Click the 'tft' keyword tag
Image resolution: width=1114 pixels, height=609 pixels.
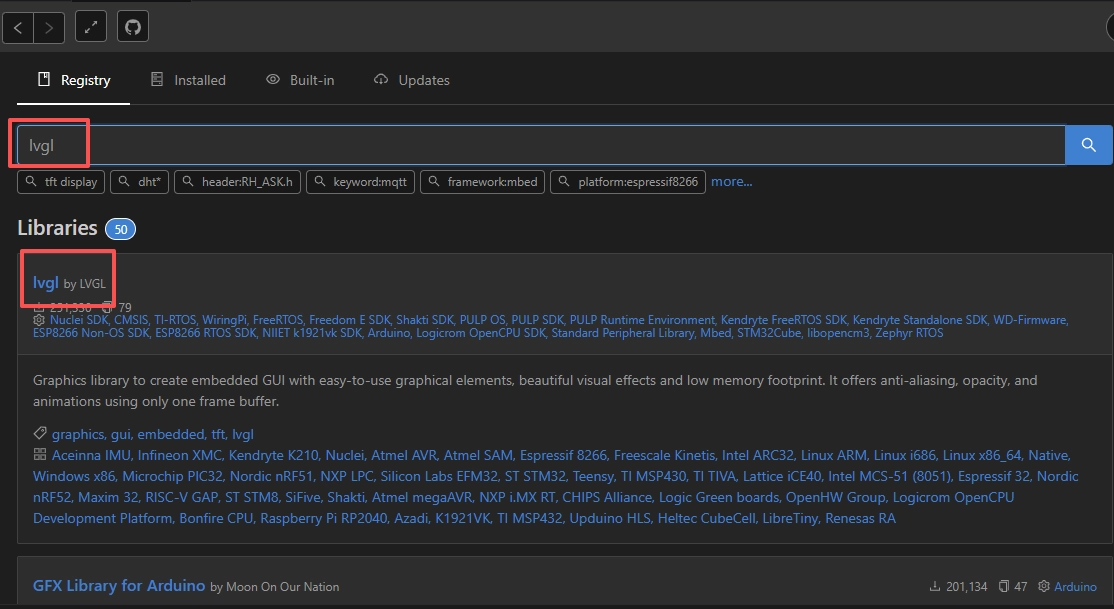pos(218,434)
